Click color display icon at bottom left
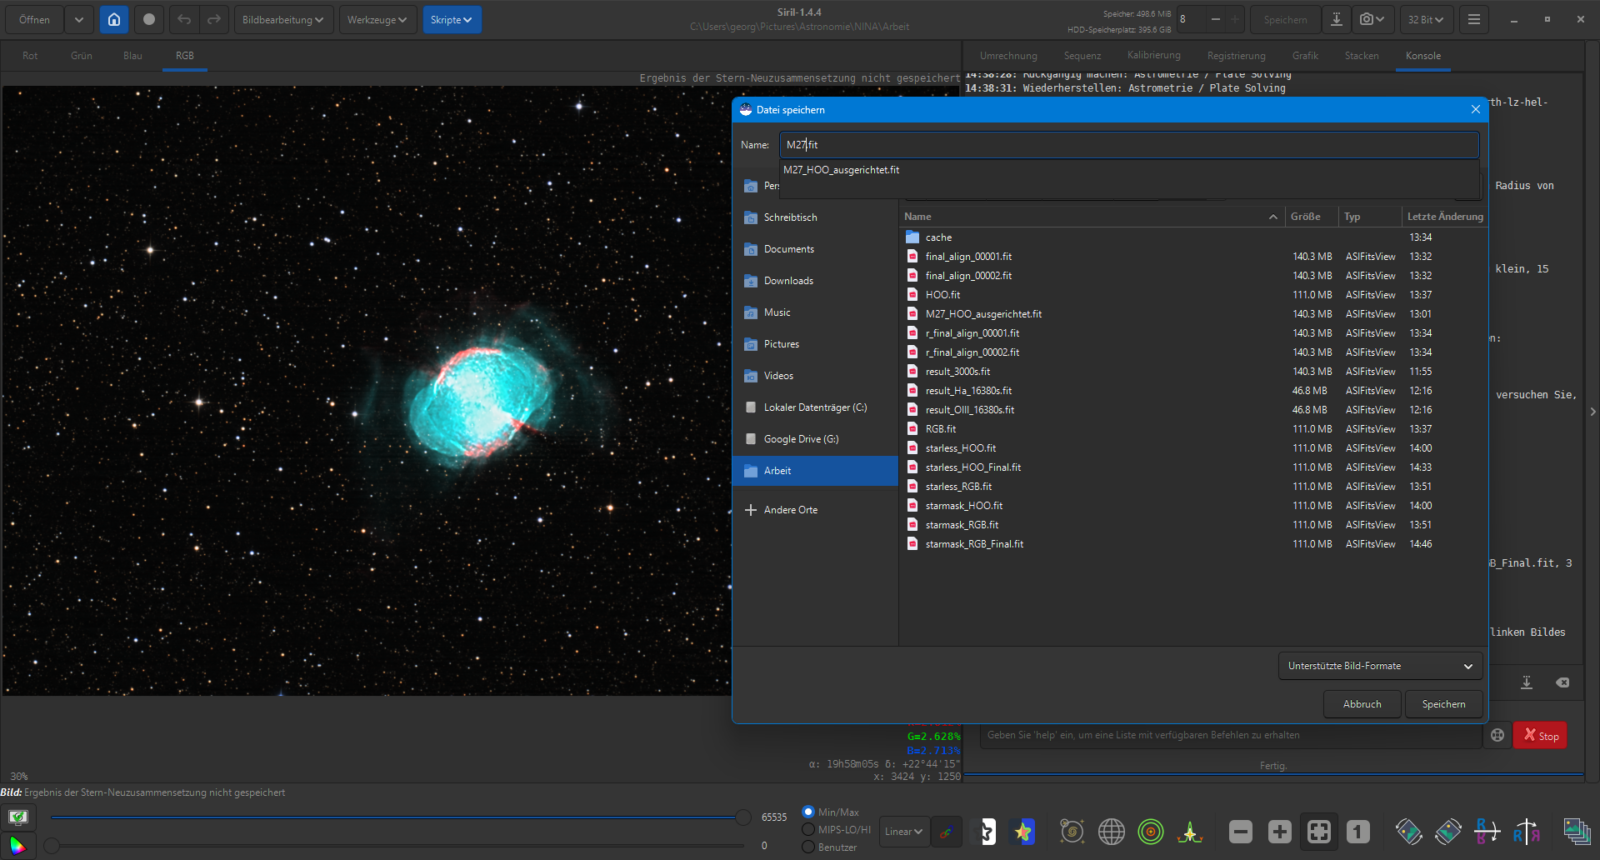Screen dimensions: 1600x860 [18, 845]
